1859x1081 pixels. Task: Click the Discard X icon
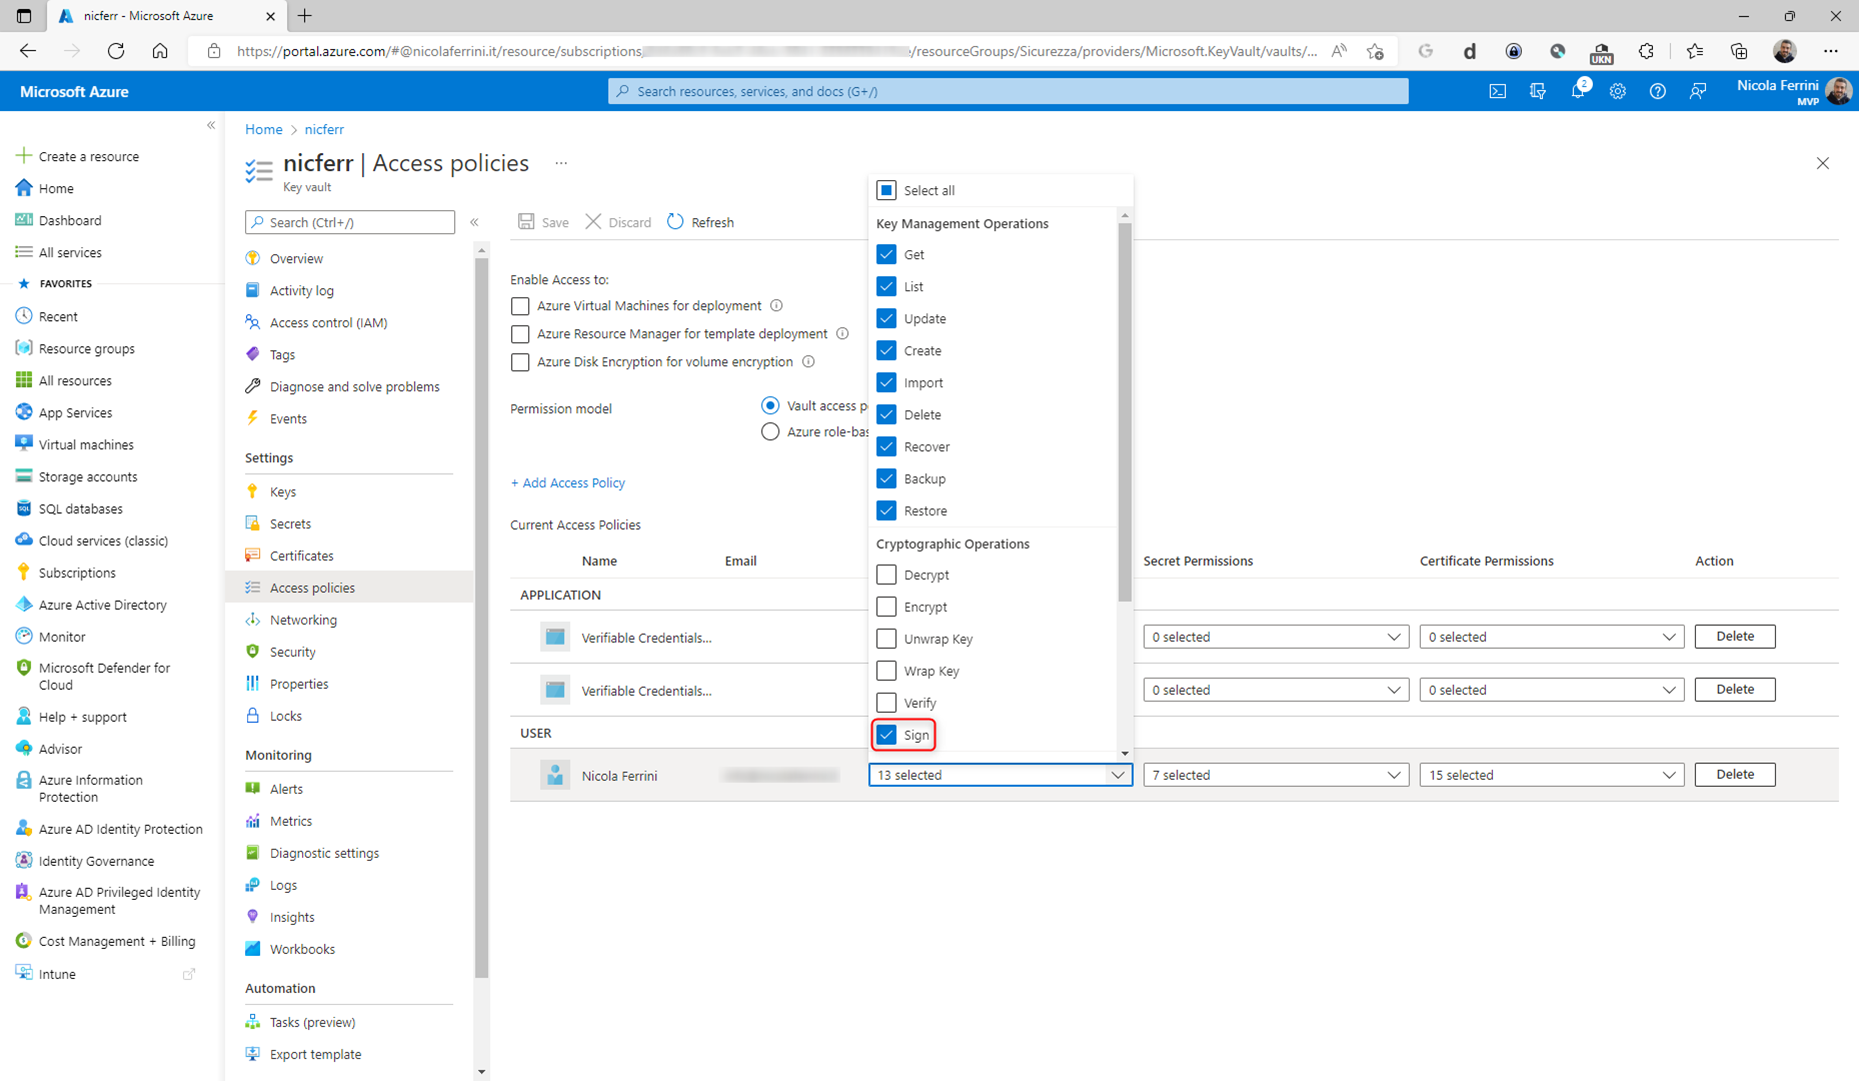click(594, 222)
